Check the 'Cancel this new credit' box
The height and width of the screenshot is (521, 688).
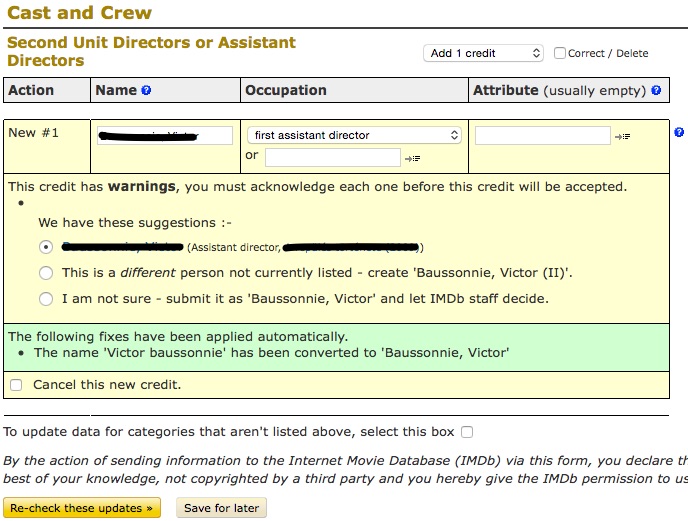16,385
